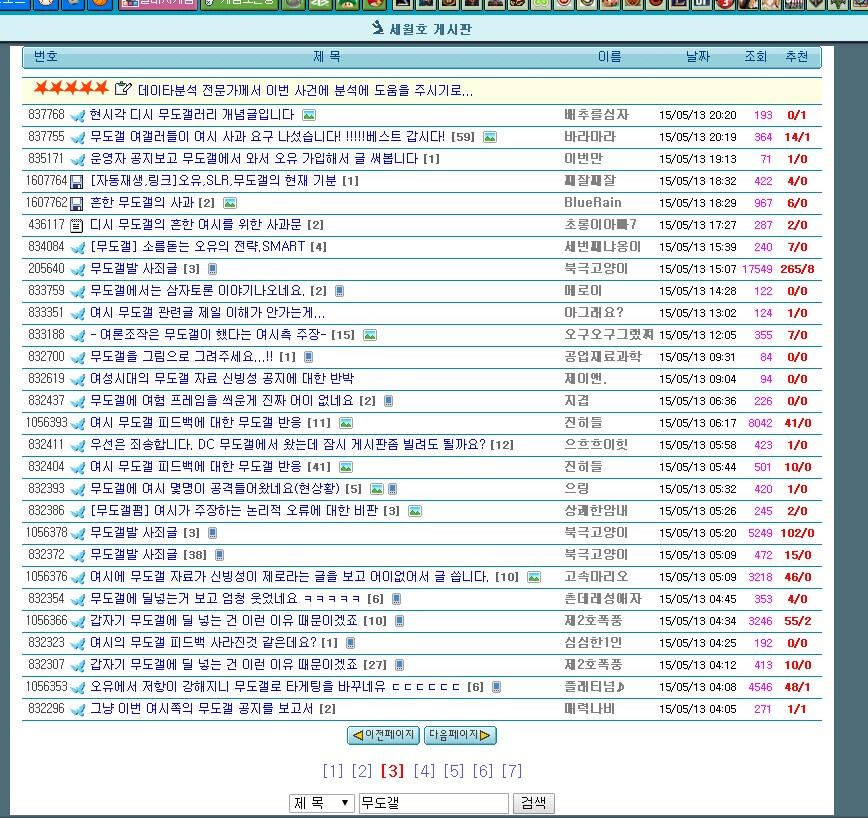Click mobile icon in post 205640 row
The height and width of the screenshot is (818, 868).
pyautogui.click(x=212, y=269)
